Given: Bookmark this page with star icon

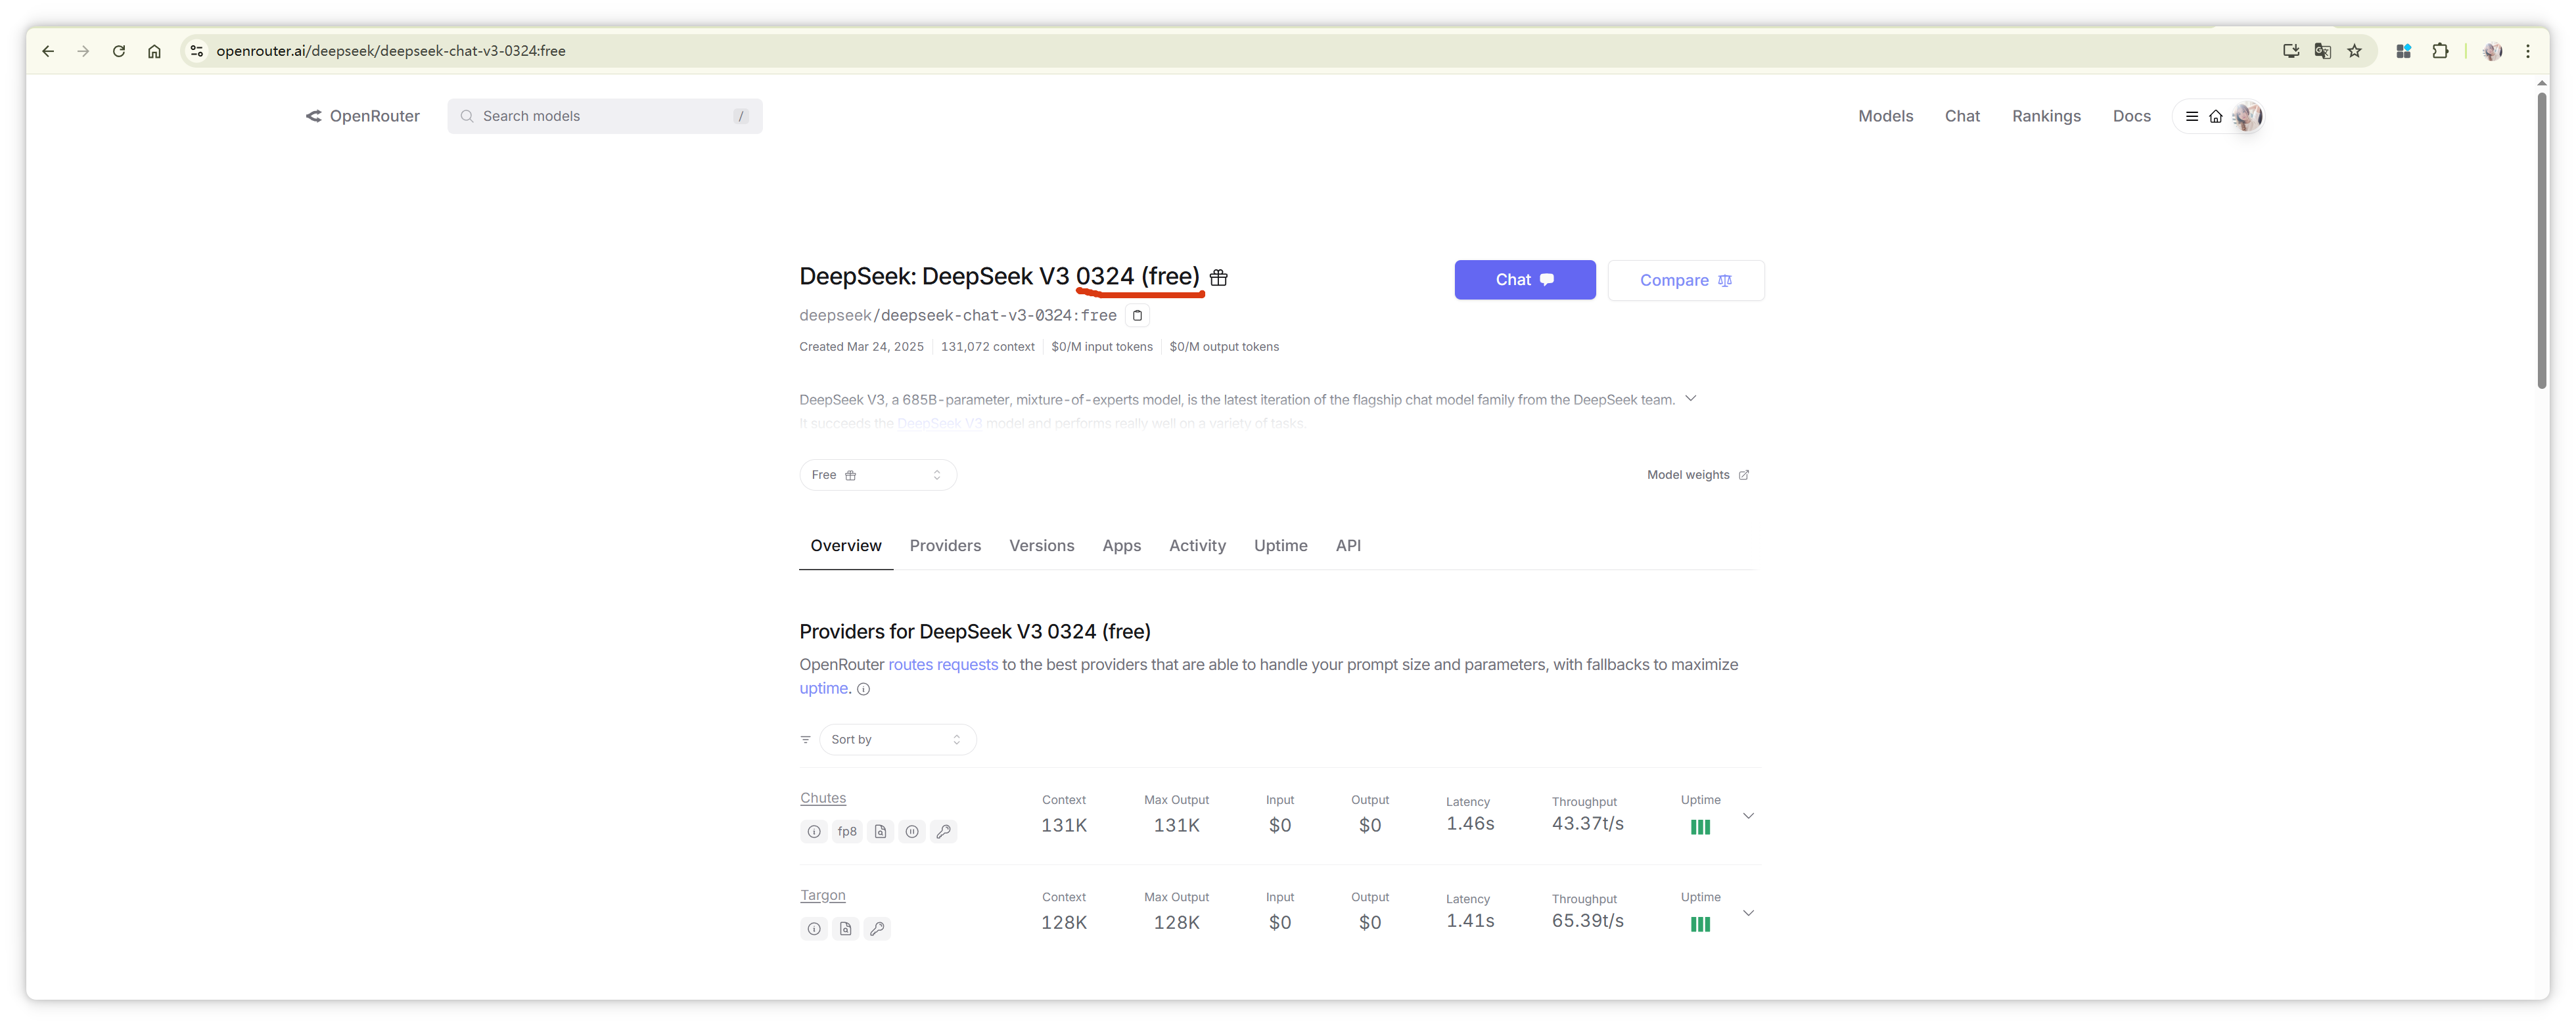Looking at the screenshot, I should (x=2354, y=51).
